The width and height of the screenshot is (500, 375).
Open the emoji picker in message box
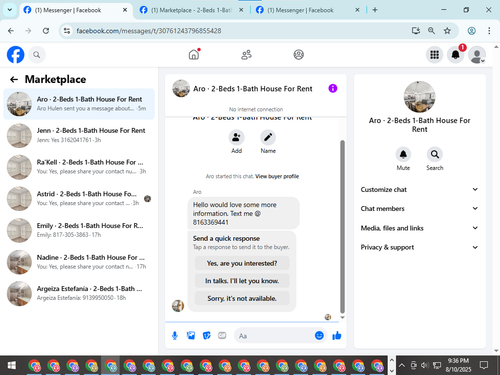pos(319,335)
